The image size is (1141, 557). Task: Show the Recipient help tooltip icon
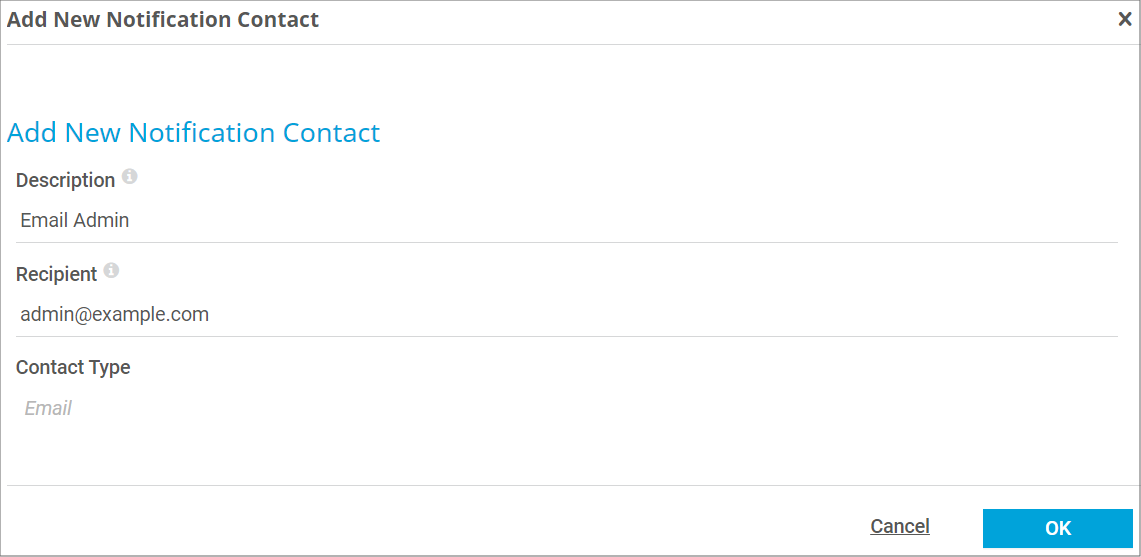tap(111, 271)
